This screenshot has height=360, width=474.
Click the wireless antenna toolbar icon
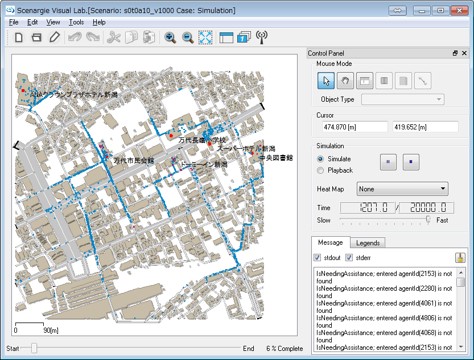262,37
